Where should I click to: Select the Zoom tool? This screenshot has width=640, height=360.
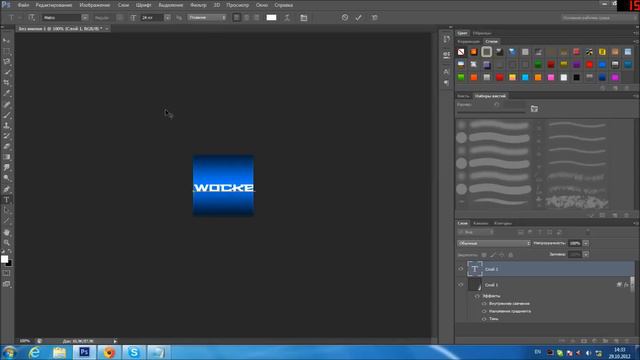[x=7, y=242]
